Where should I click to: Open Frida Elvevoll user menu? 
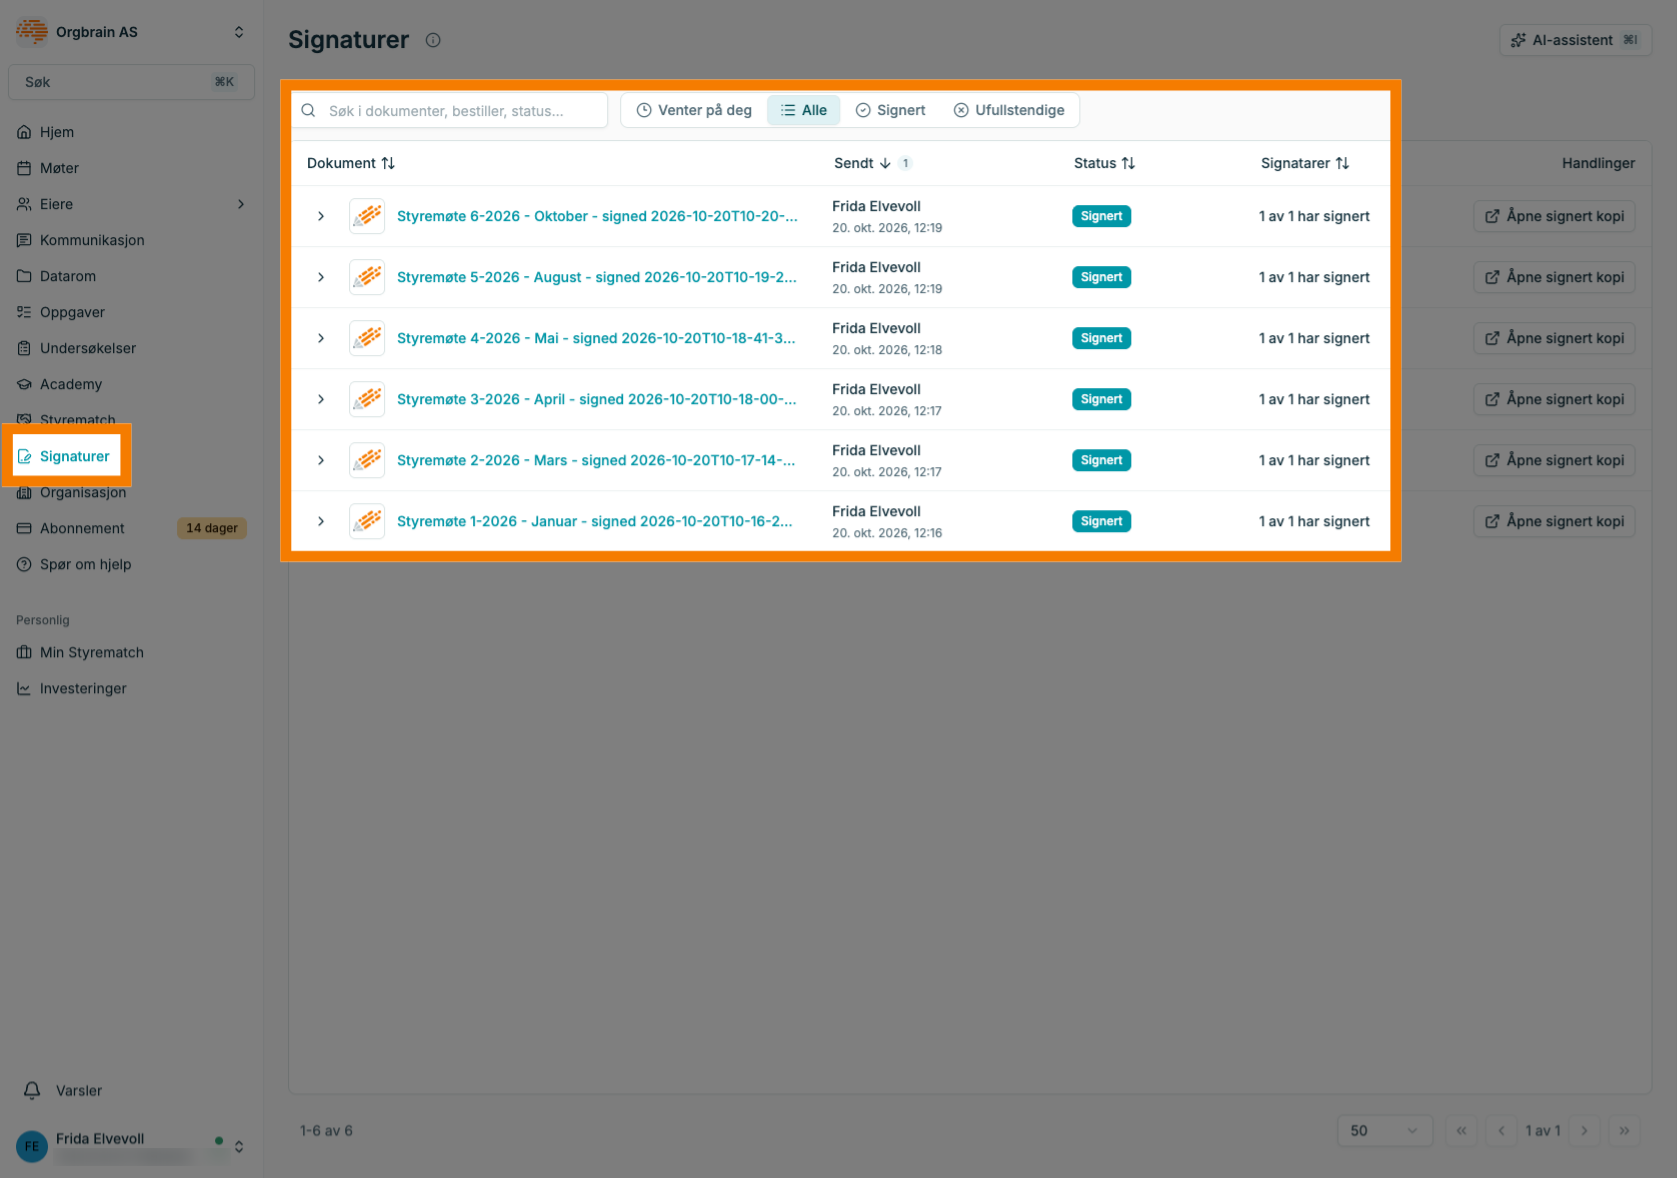coord(131,1146)
